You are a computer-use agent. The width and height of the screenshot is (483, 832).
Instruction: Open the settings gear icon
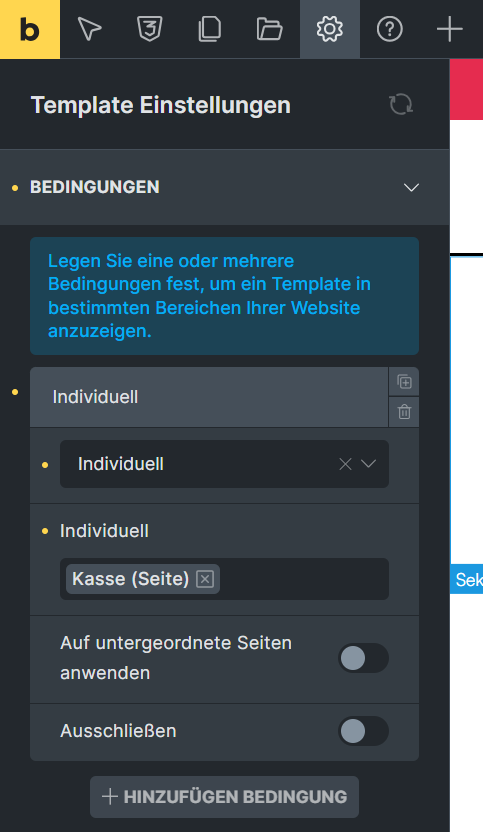(x=330, y=29)
